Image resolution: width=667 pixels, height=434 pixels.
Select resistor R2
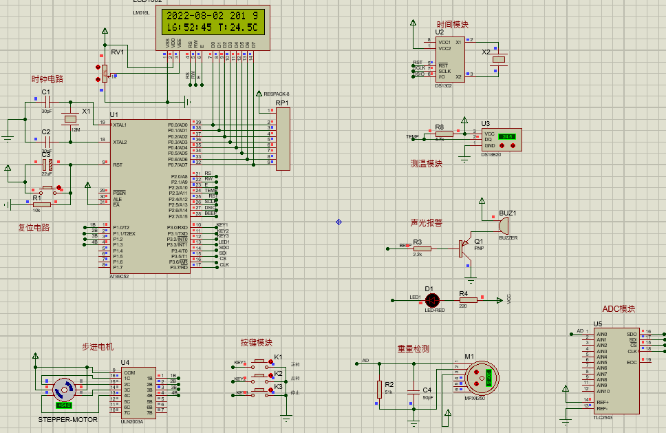click(x=379, y=390)
